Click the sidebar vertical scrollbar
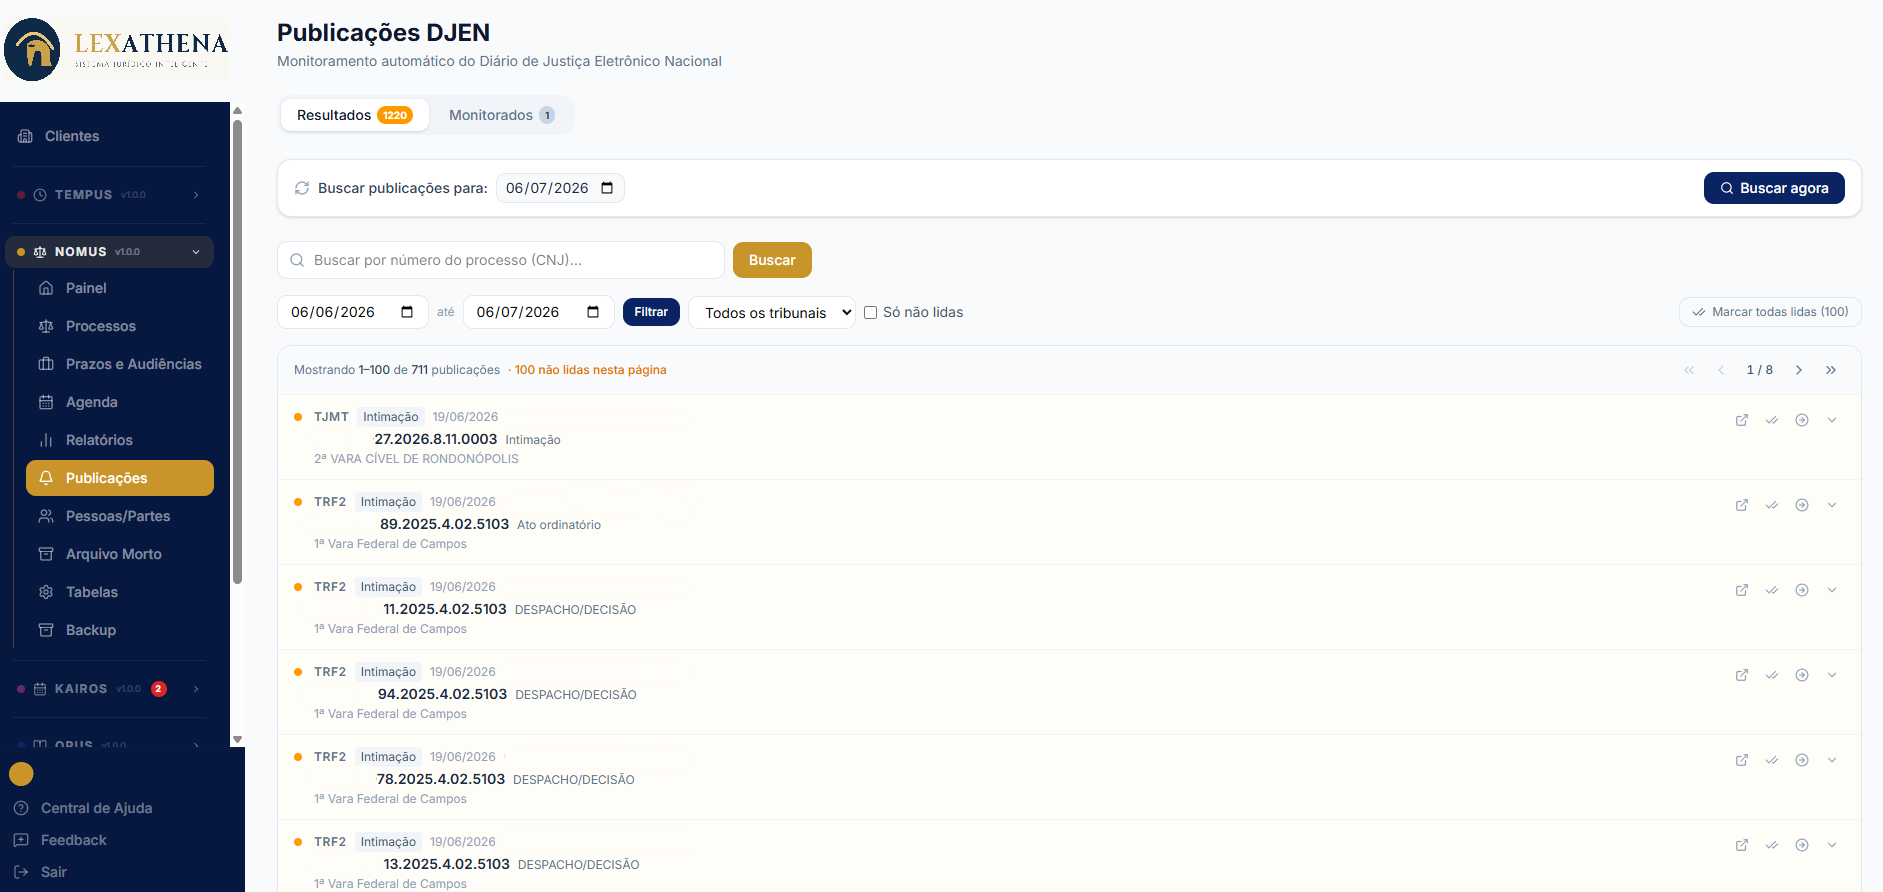This screenshot has width=1883, height=892. point(237,352)
